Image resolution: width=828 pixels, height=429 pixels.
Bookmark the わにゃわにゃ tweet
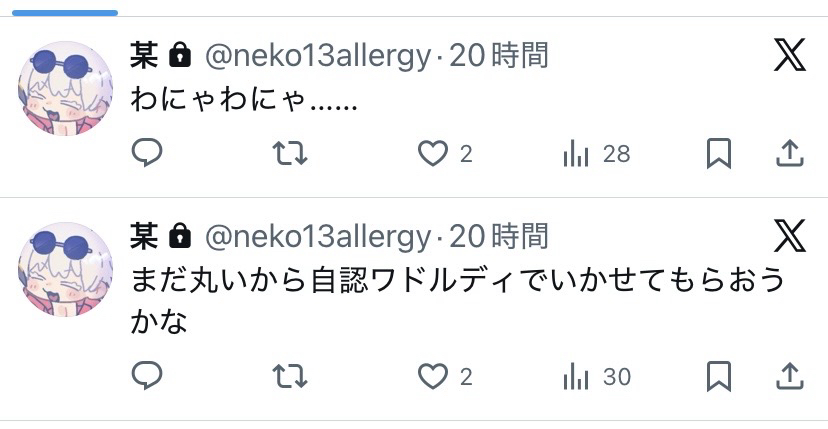(718, 153)
